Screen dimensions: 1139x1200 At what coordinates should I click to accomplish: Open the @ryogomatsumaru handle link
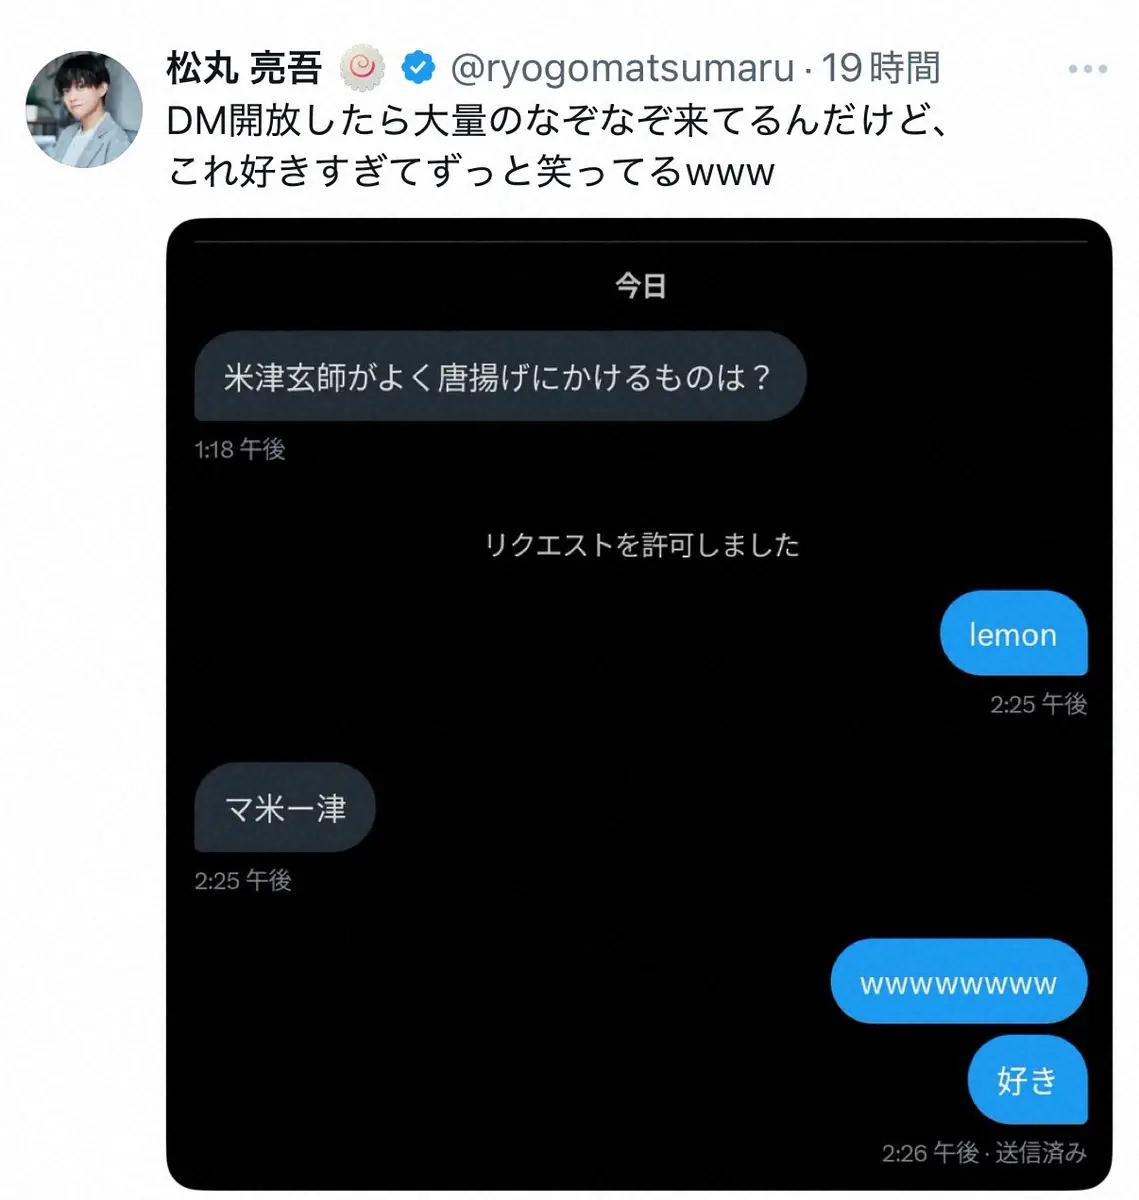click(x=622, y=69)
